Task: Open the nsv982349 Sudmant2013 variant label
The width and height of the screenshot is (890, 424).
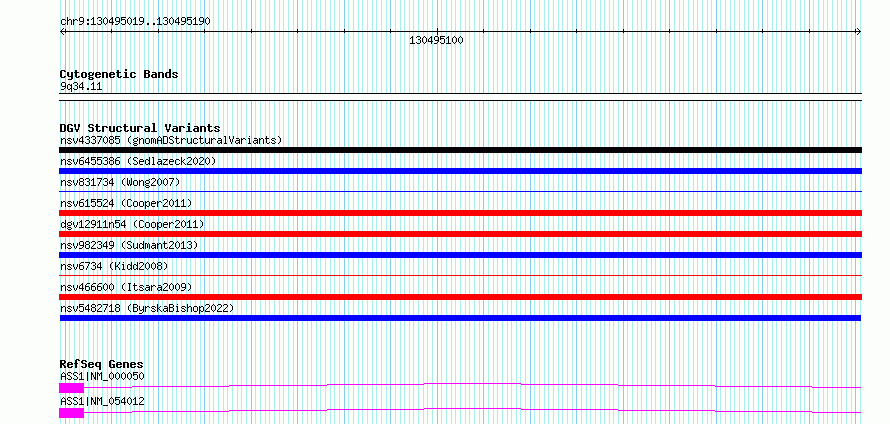Action: coord(129,245)
